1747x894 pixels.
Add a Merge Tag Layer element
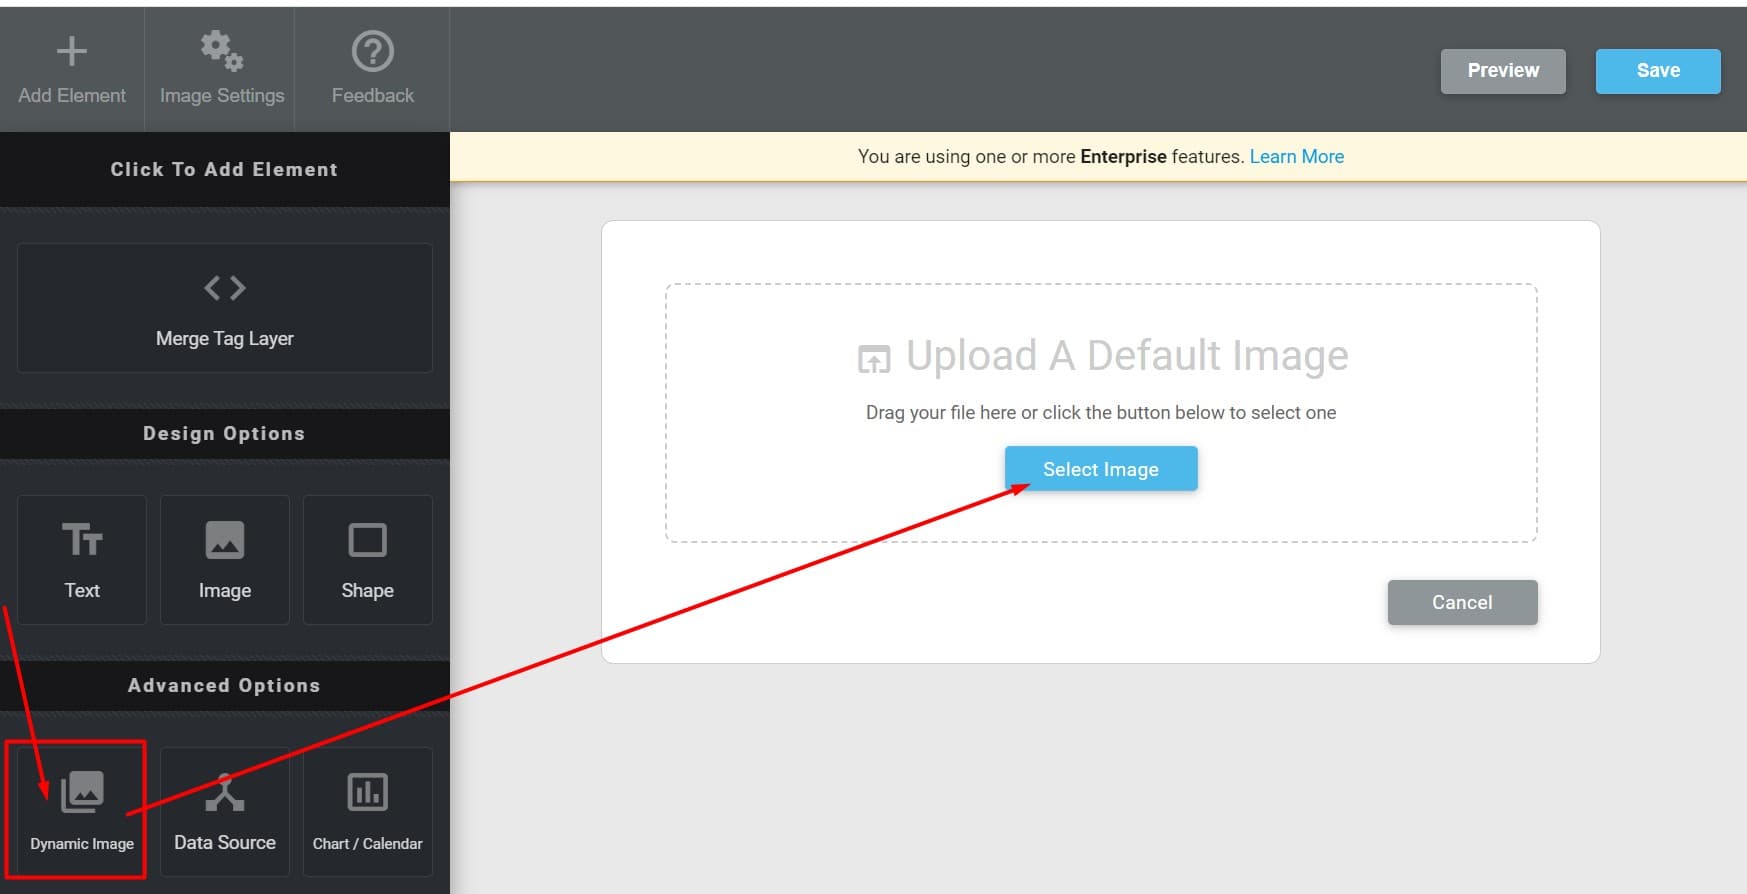(x=224, y=308)
